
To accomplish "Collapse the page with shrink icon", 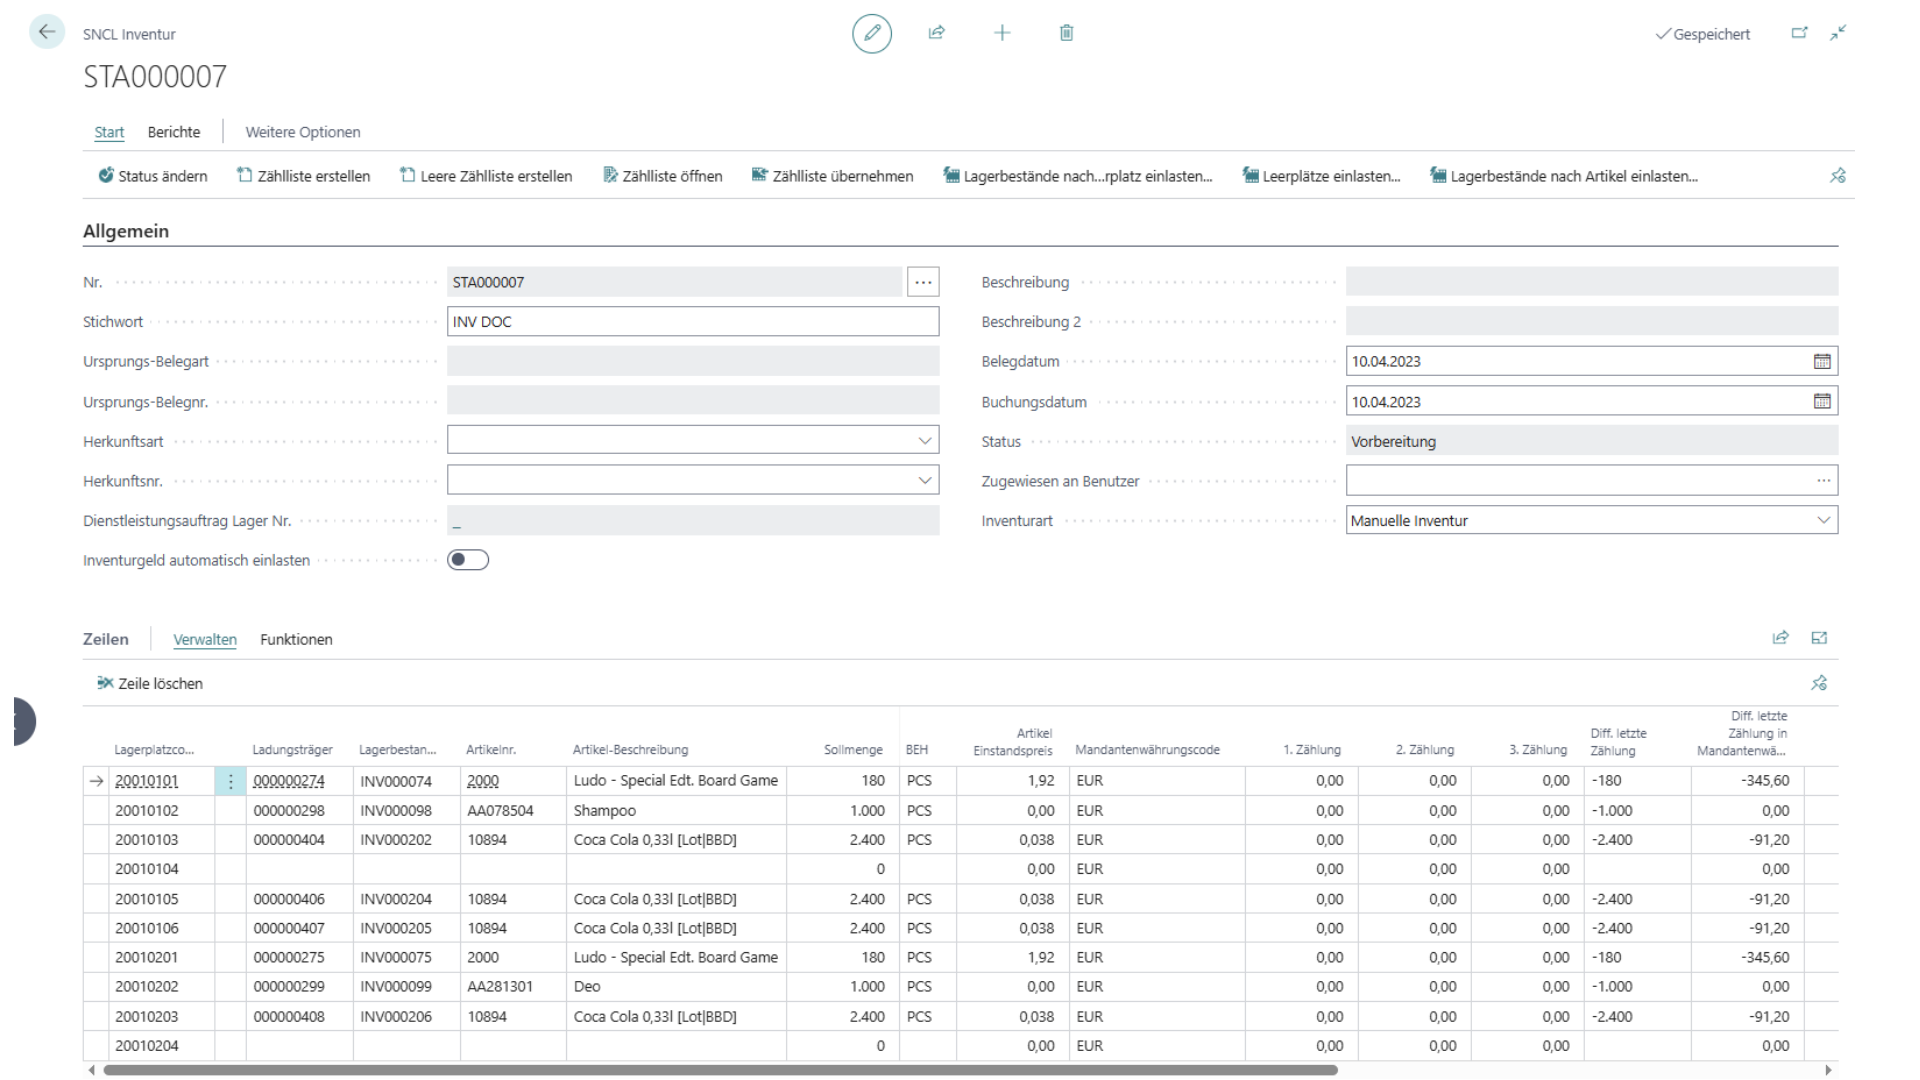I will coord(1838,33).
